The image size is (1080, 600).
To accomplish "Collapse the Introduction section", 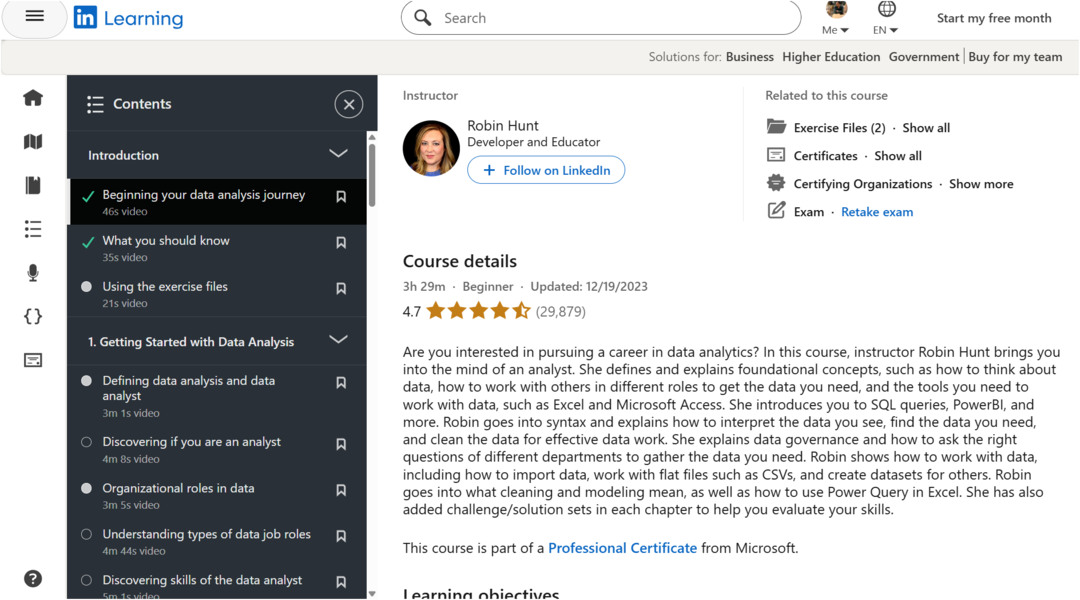I will pyautogui.click(x=338, y=154).
